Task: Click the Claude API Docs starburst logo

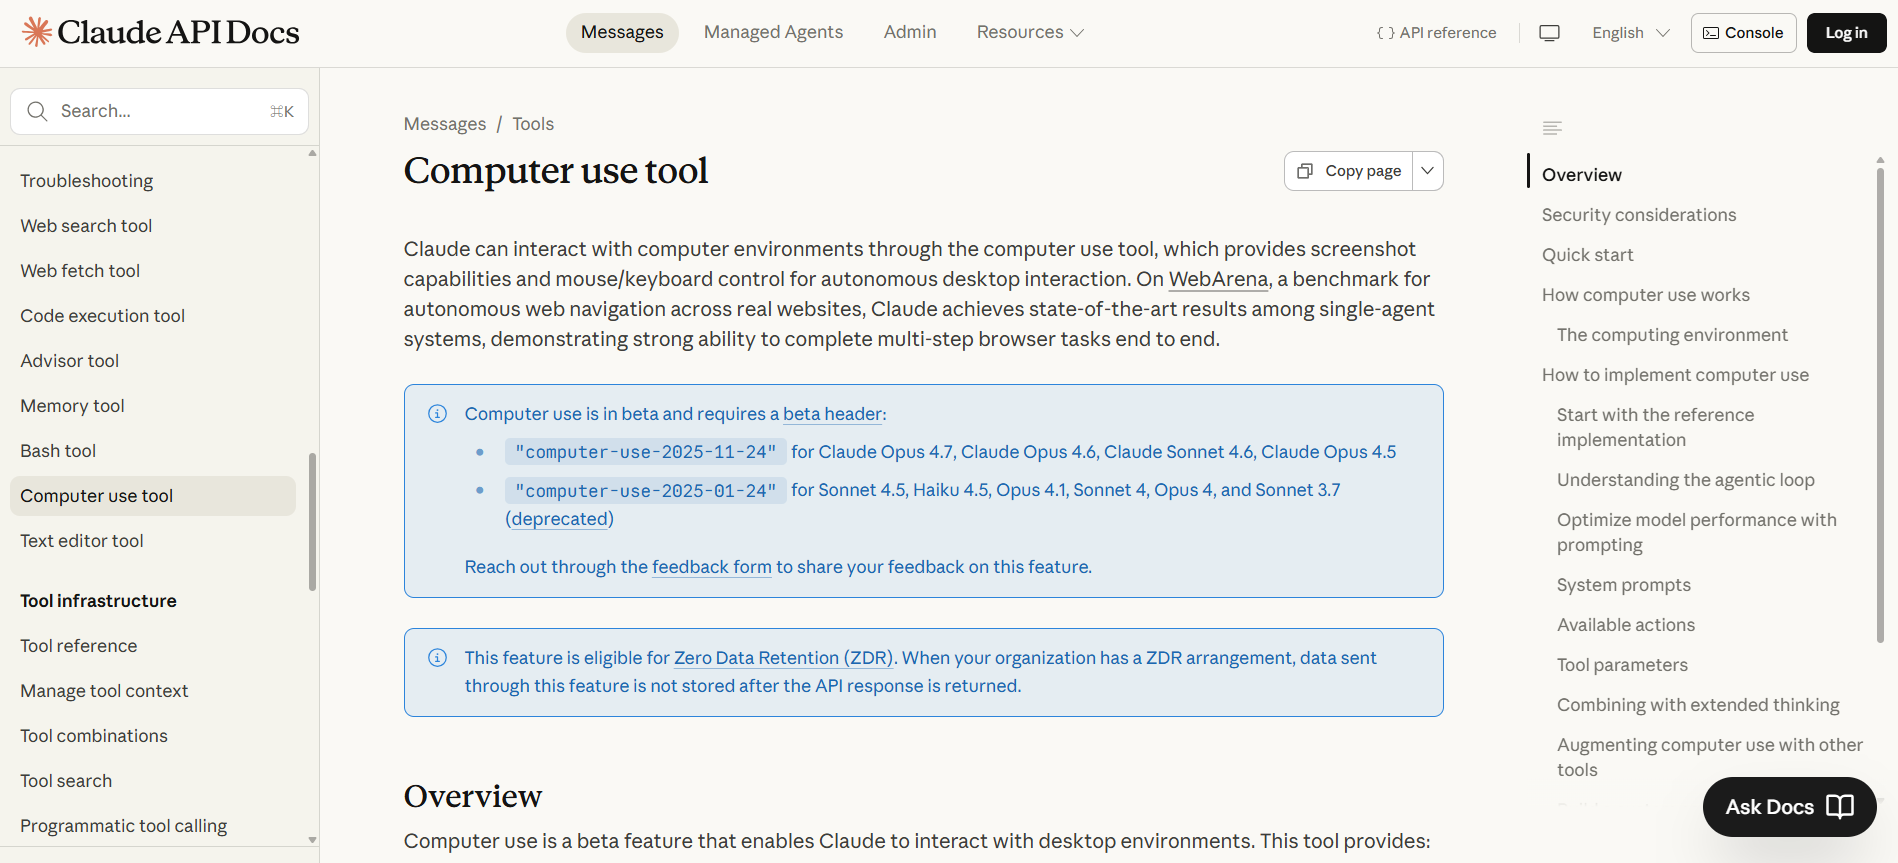Action: coord(37,32)
